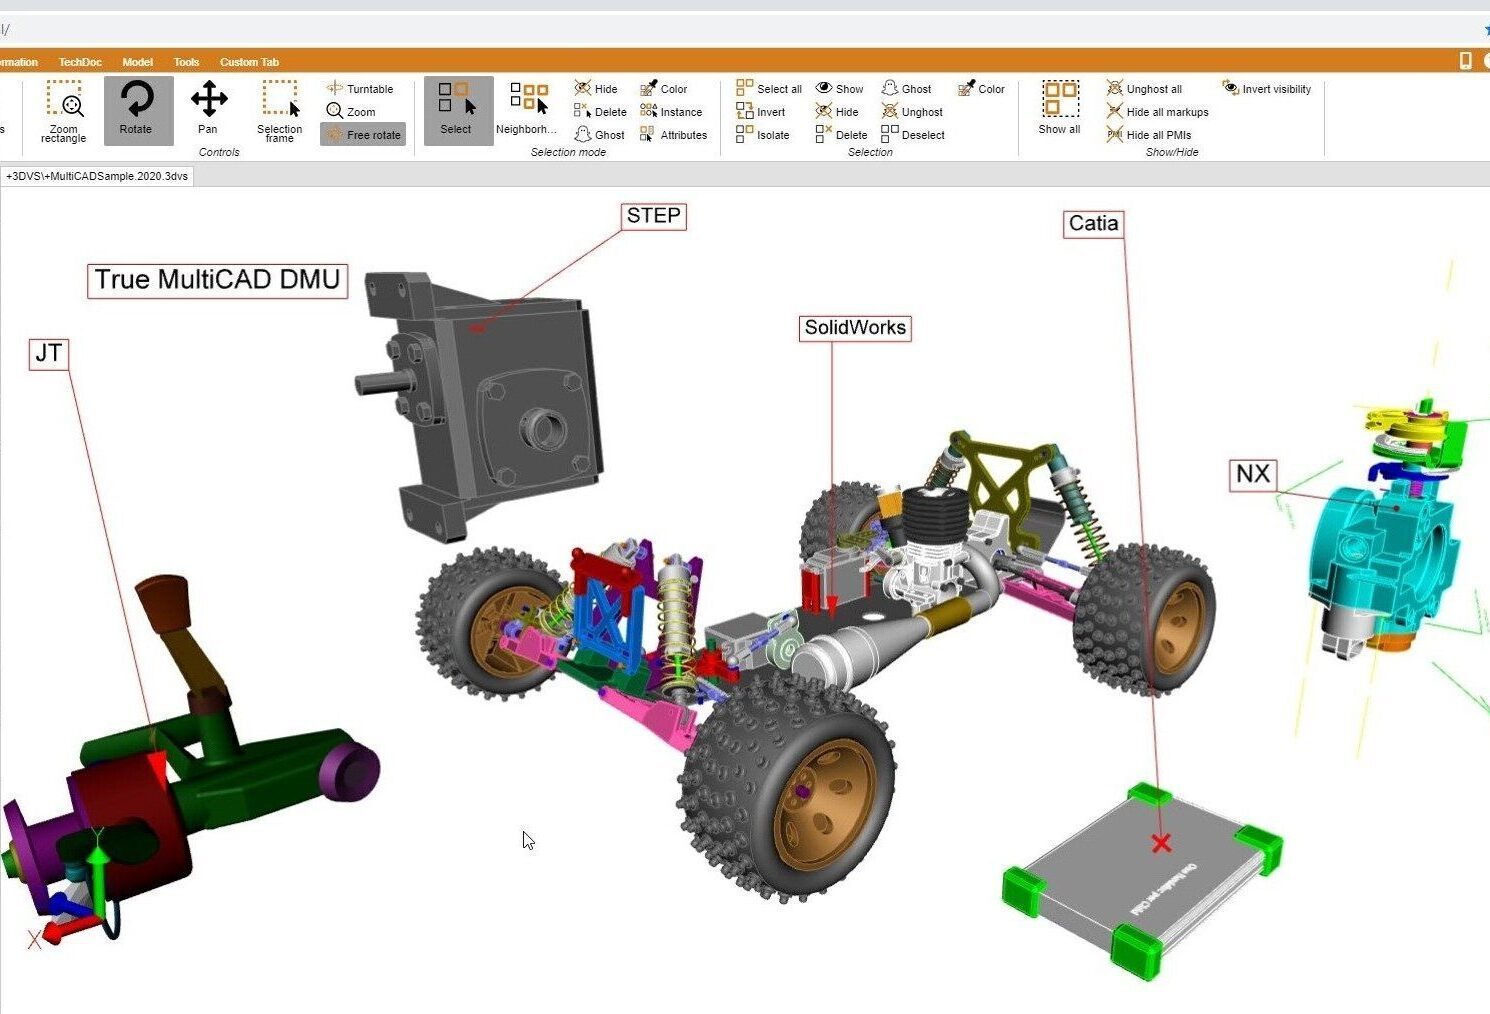Click Ghost in Selection mode group
The height and width of the screenshot is (1014, 1490).
click(x=599, y=135)
